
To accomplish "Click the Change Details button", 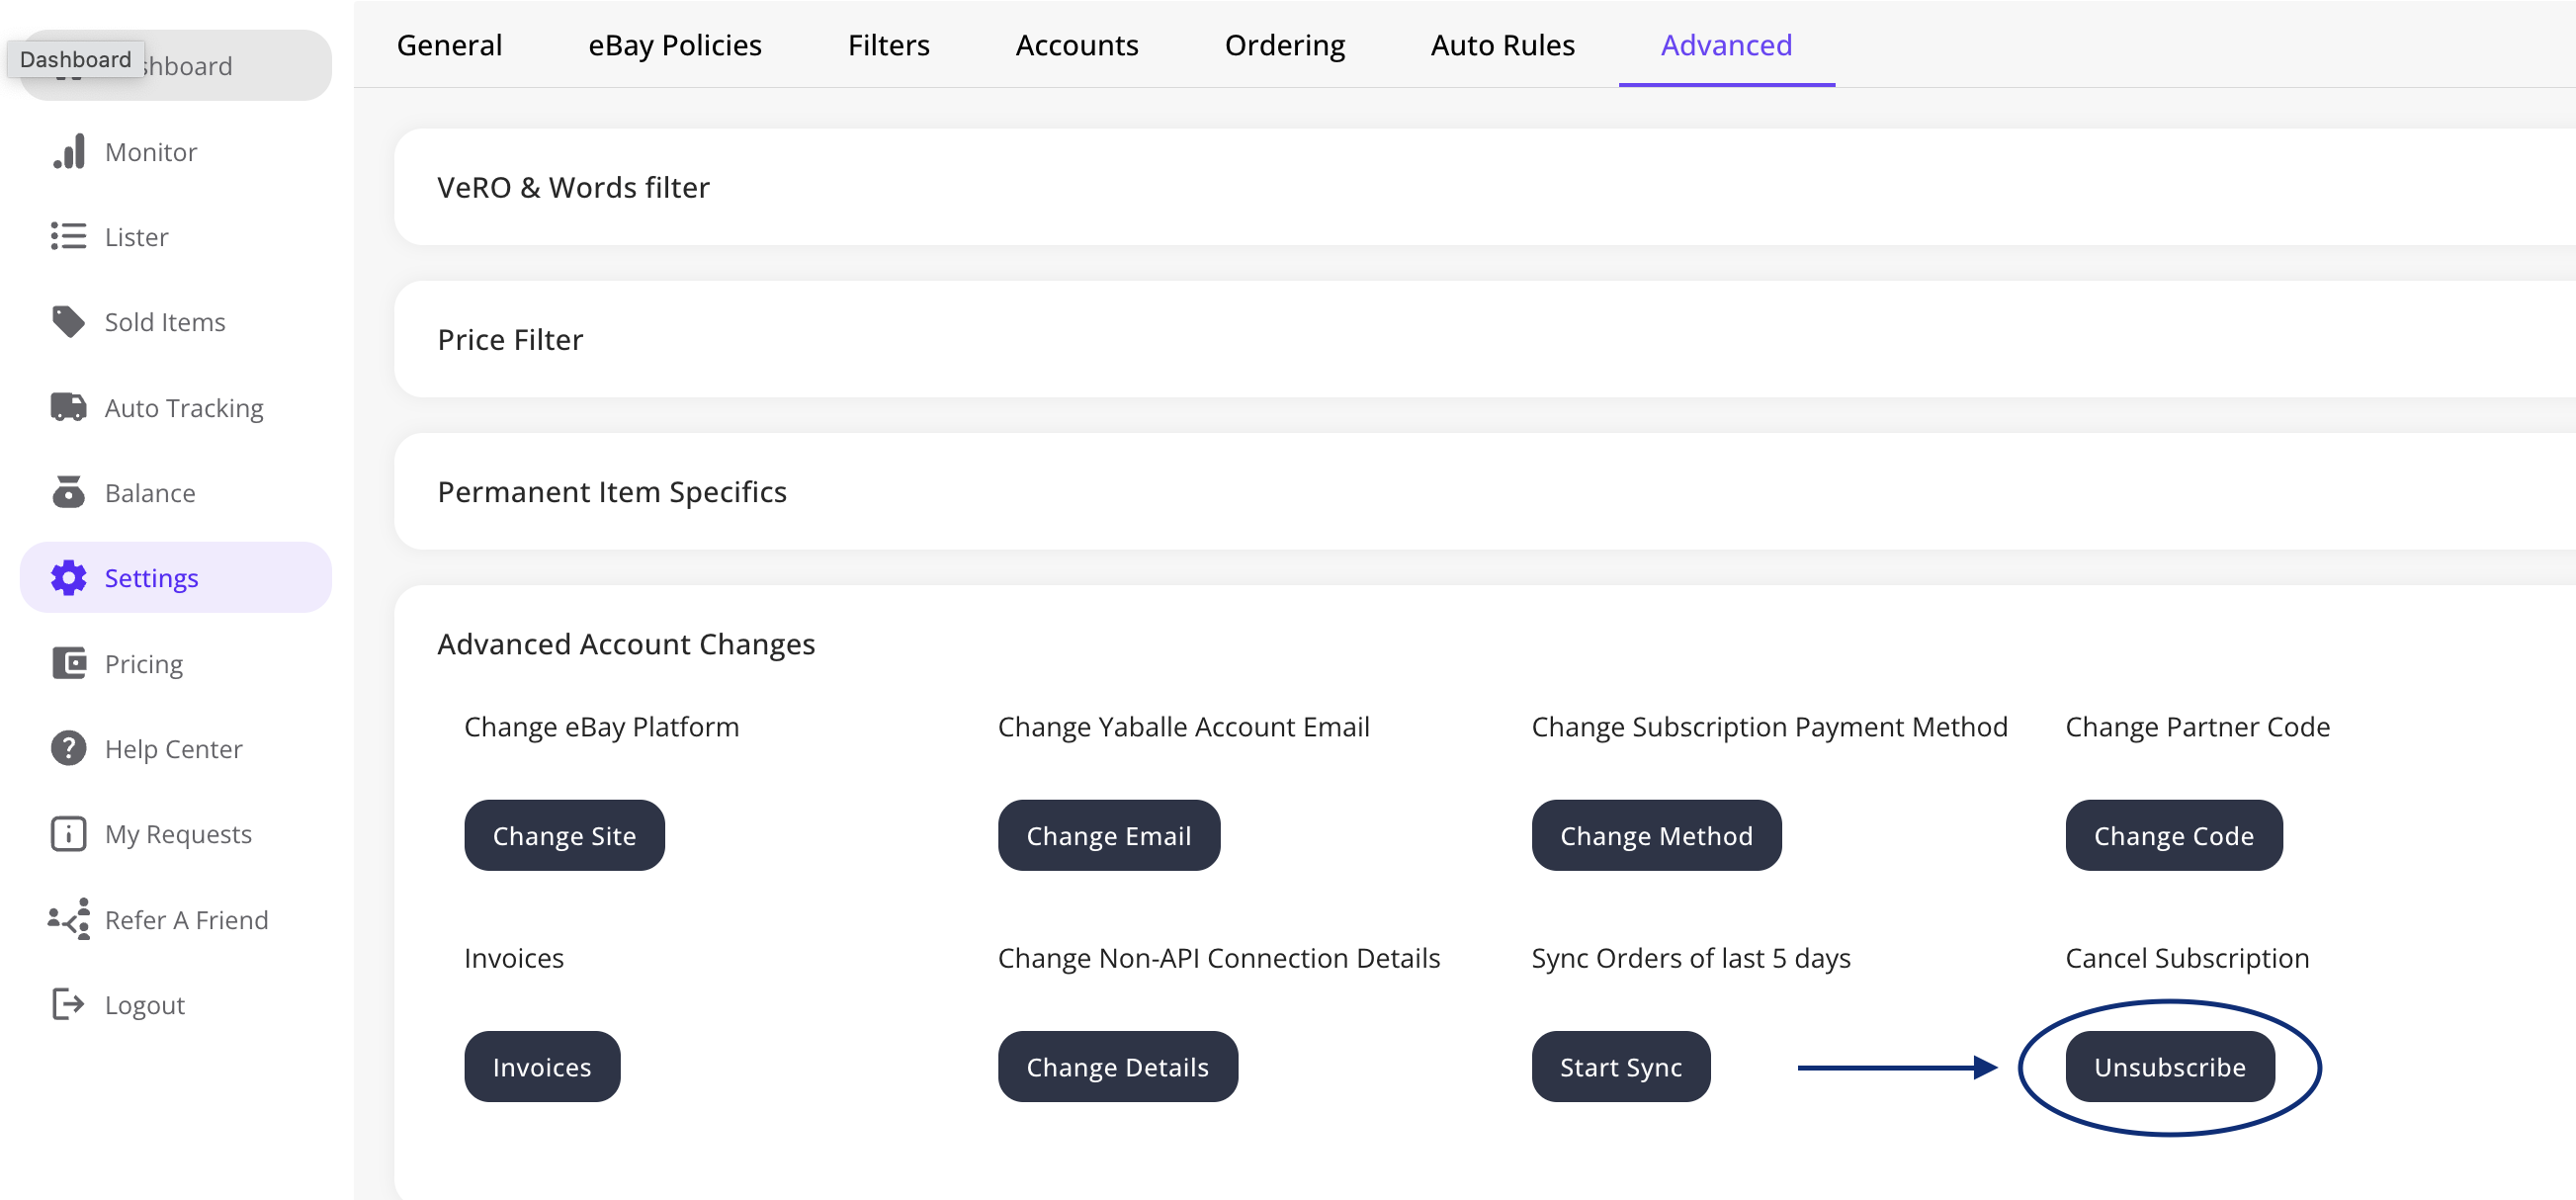I will (1117, 1066).
